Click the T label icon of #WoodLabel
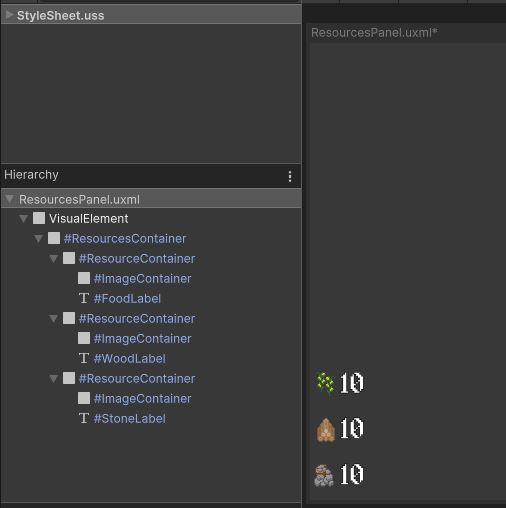 [x=84, y=358]
